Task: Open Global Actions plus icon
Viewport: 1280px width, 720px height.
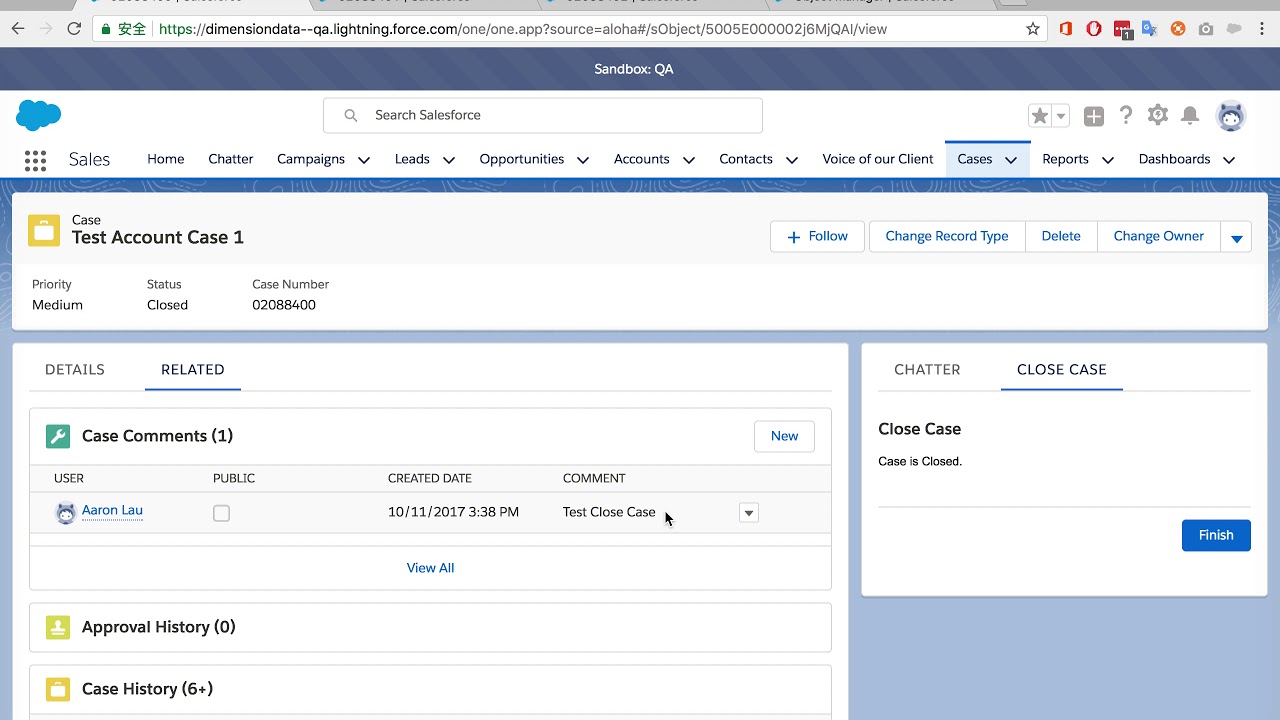Action: coord(1094,116)
